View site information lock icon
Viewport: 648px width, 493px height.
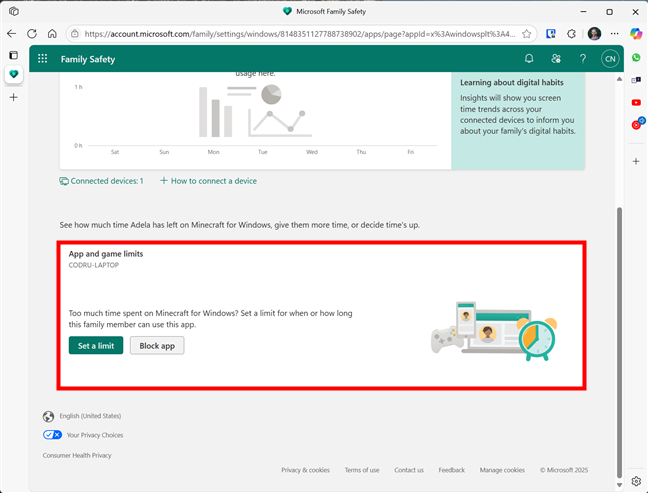pyautogui.click(x=75, y=34)
